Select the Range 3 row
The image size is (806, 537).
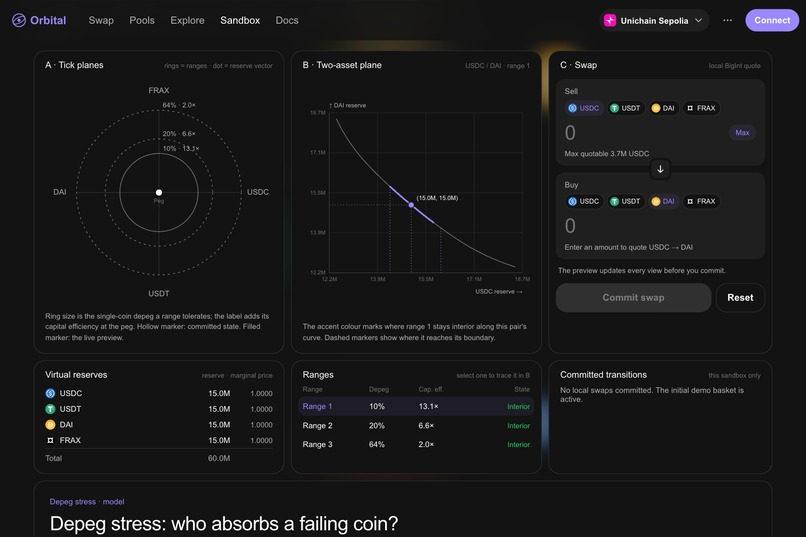pyautogui.click(x=416, y=445)
